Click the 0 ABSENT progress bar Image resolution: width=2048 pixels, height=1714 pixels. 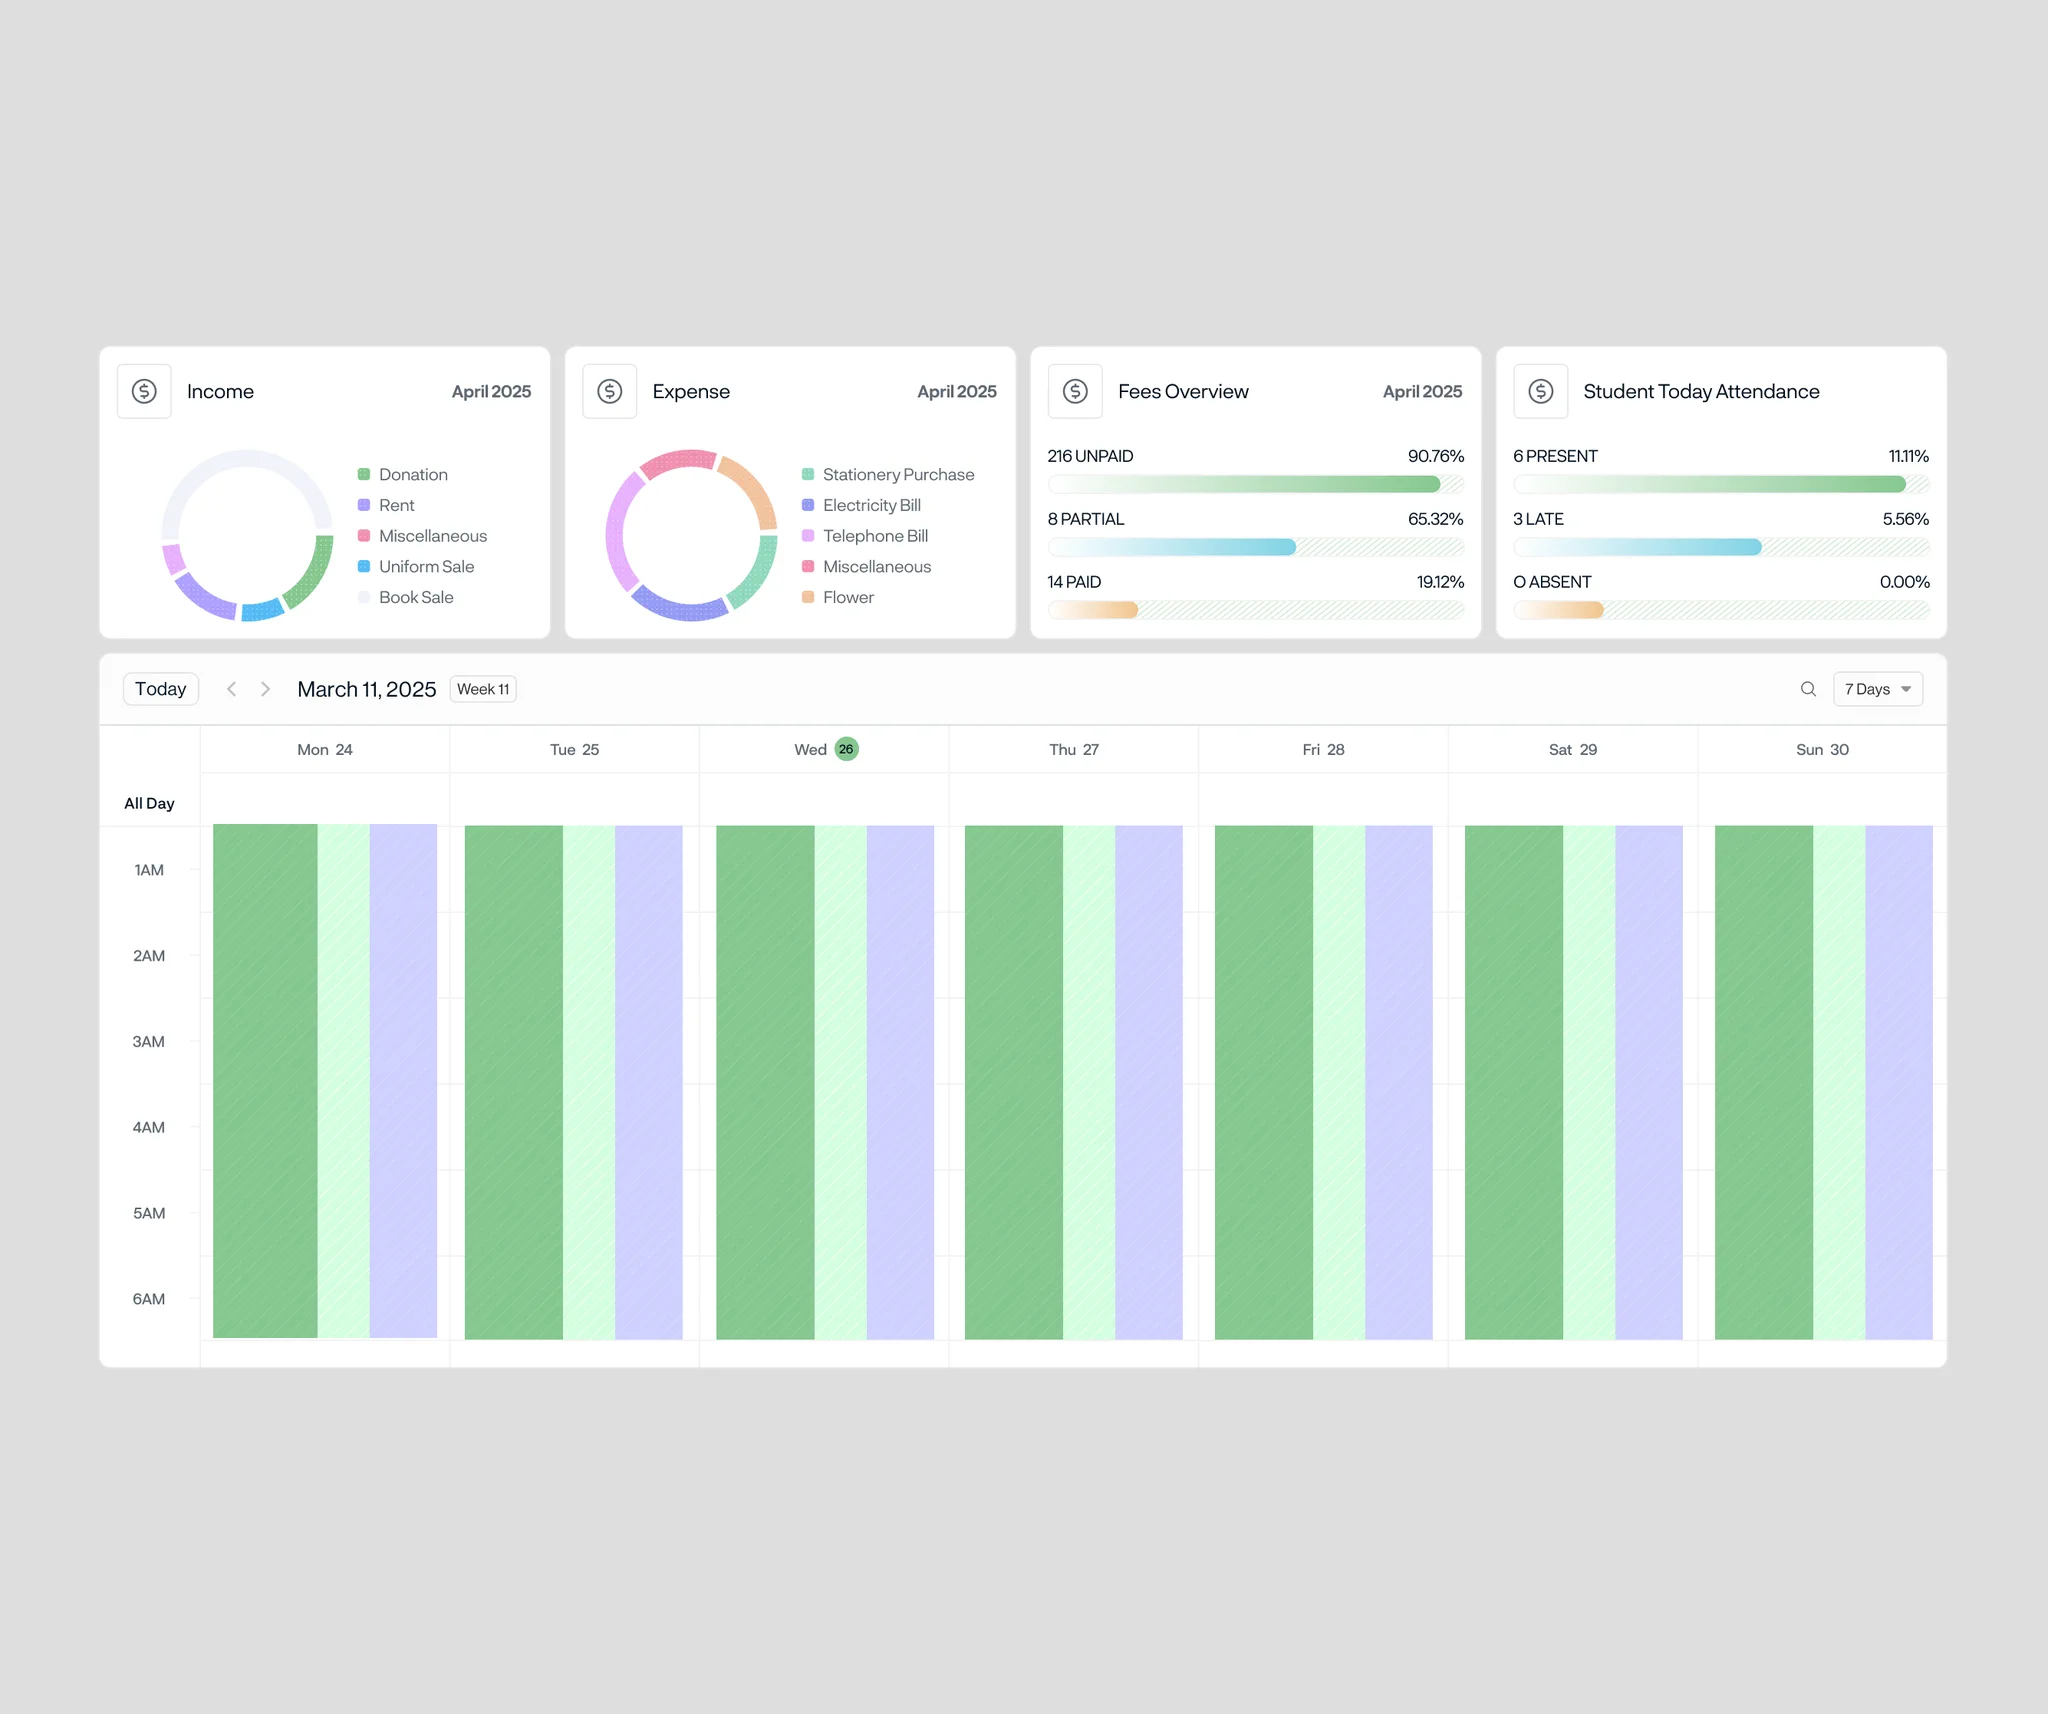pyautogui.click(x=1722, y=610)
